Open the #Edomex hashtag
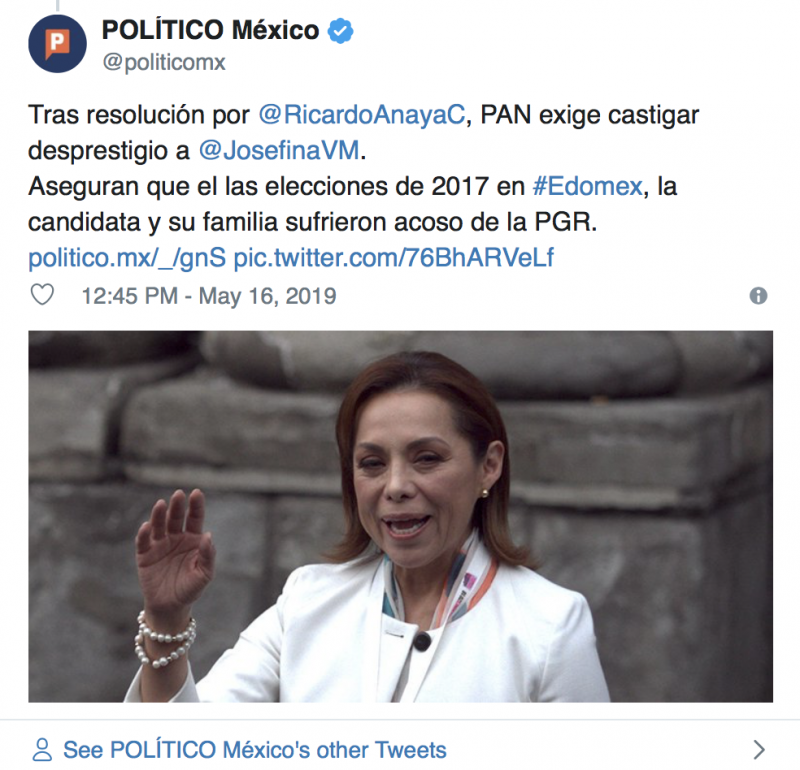800x770 pixels. point(587,186)
